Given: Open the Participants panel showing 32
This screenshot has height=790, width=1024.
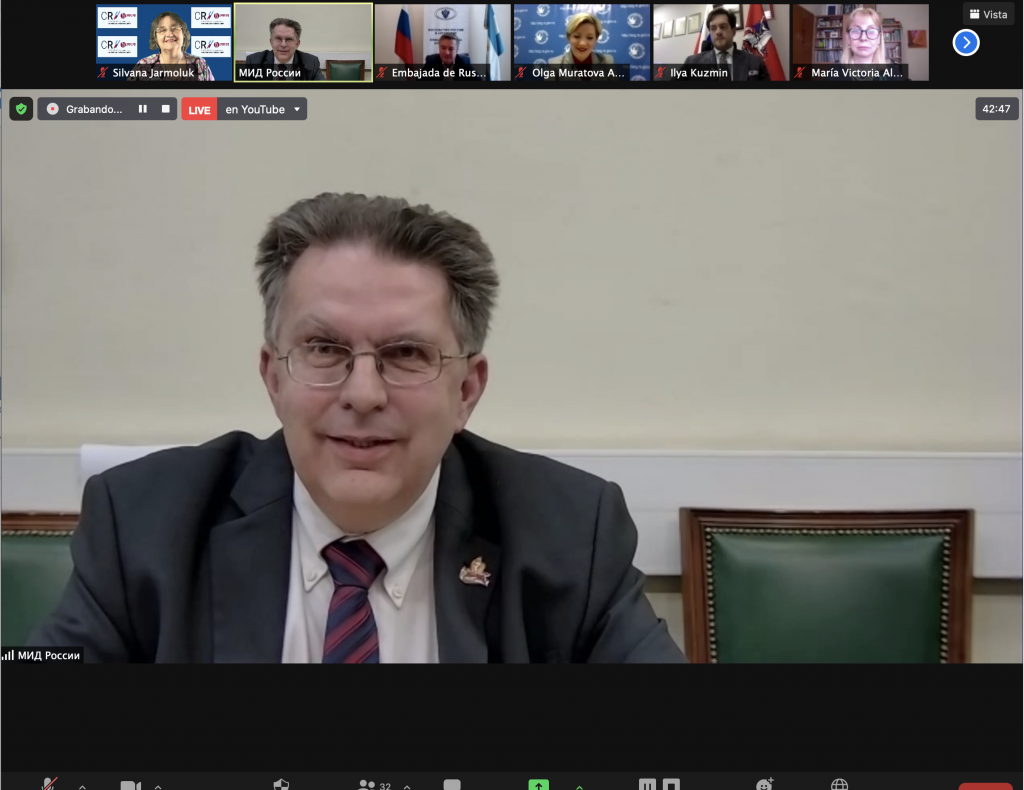Looking at the screenshot, I should tap(369, 785).
